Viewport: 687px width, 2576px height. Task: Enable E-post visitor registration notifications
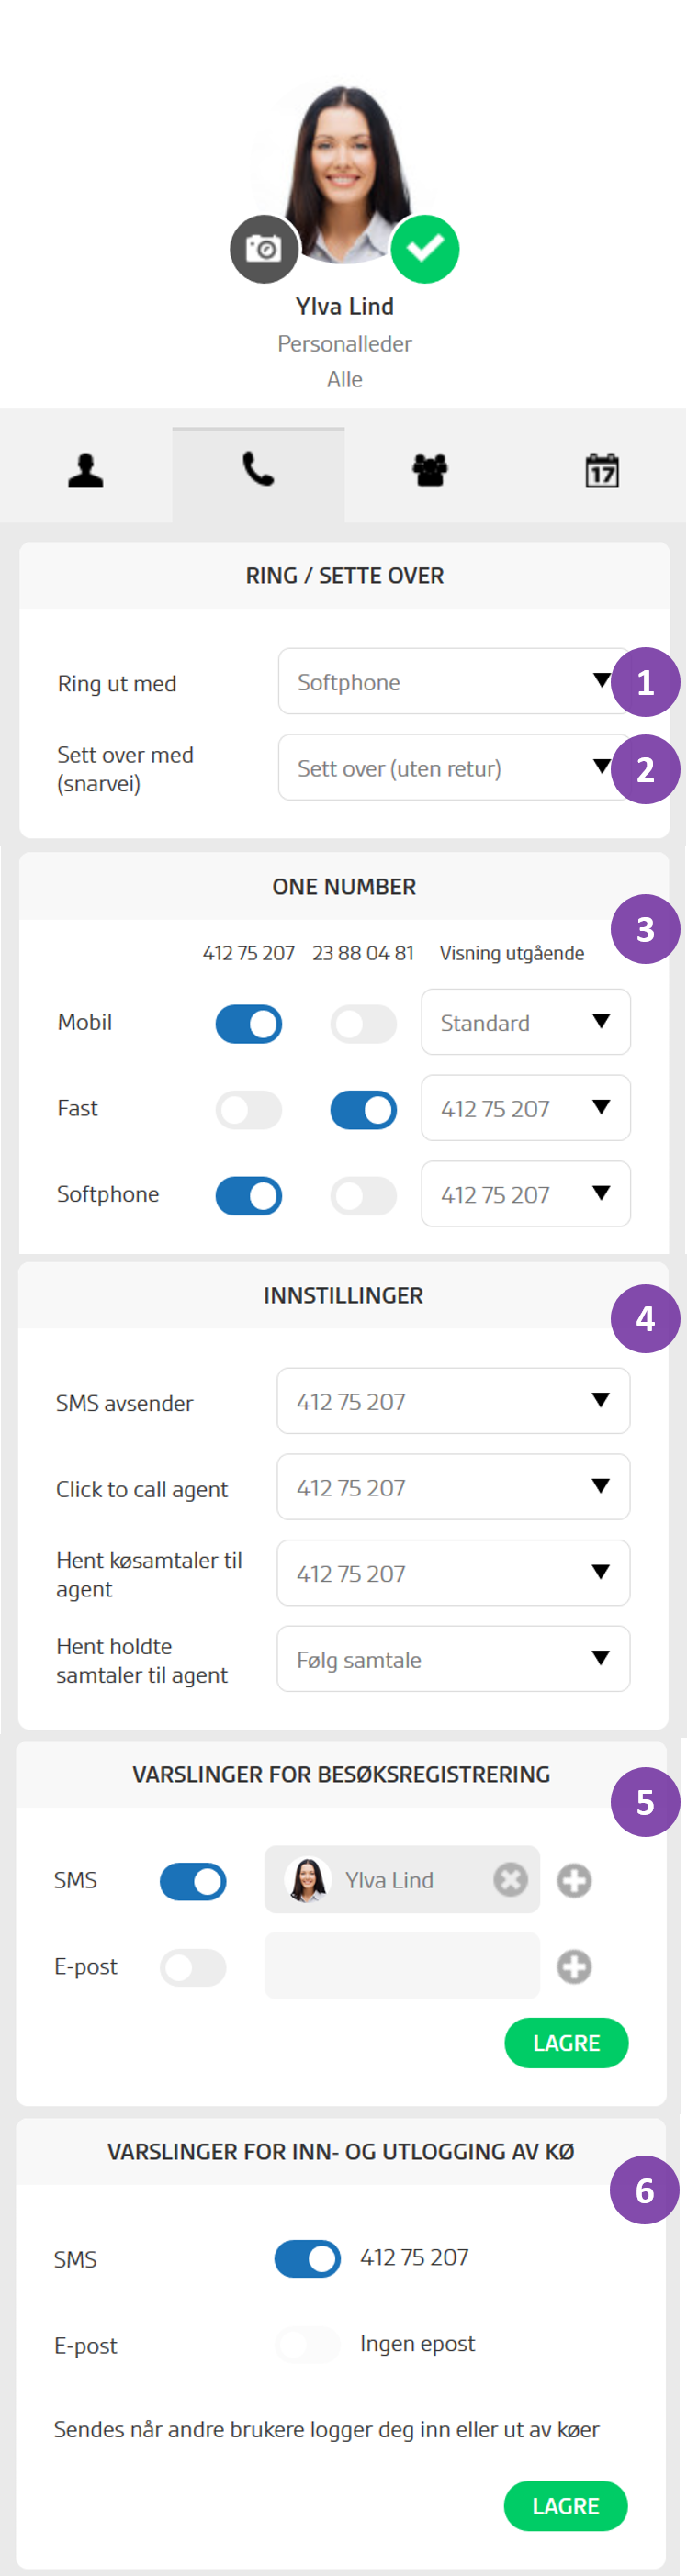[x=193, y=1967]
